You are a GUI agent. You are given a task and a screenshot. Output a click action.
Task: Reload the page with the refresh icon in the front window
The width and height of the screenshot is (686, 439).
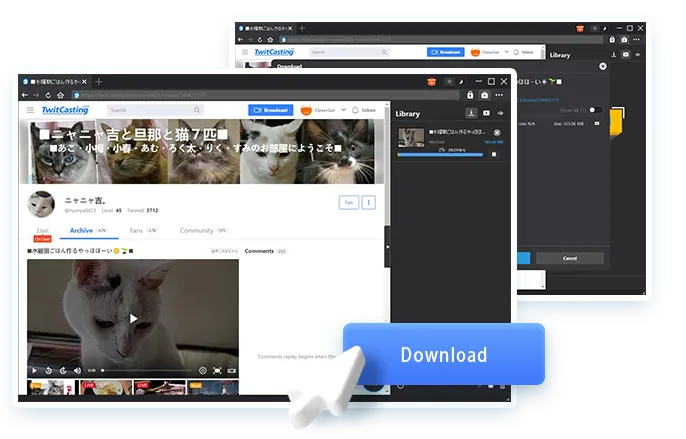(48, 95)
